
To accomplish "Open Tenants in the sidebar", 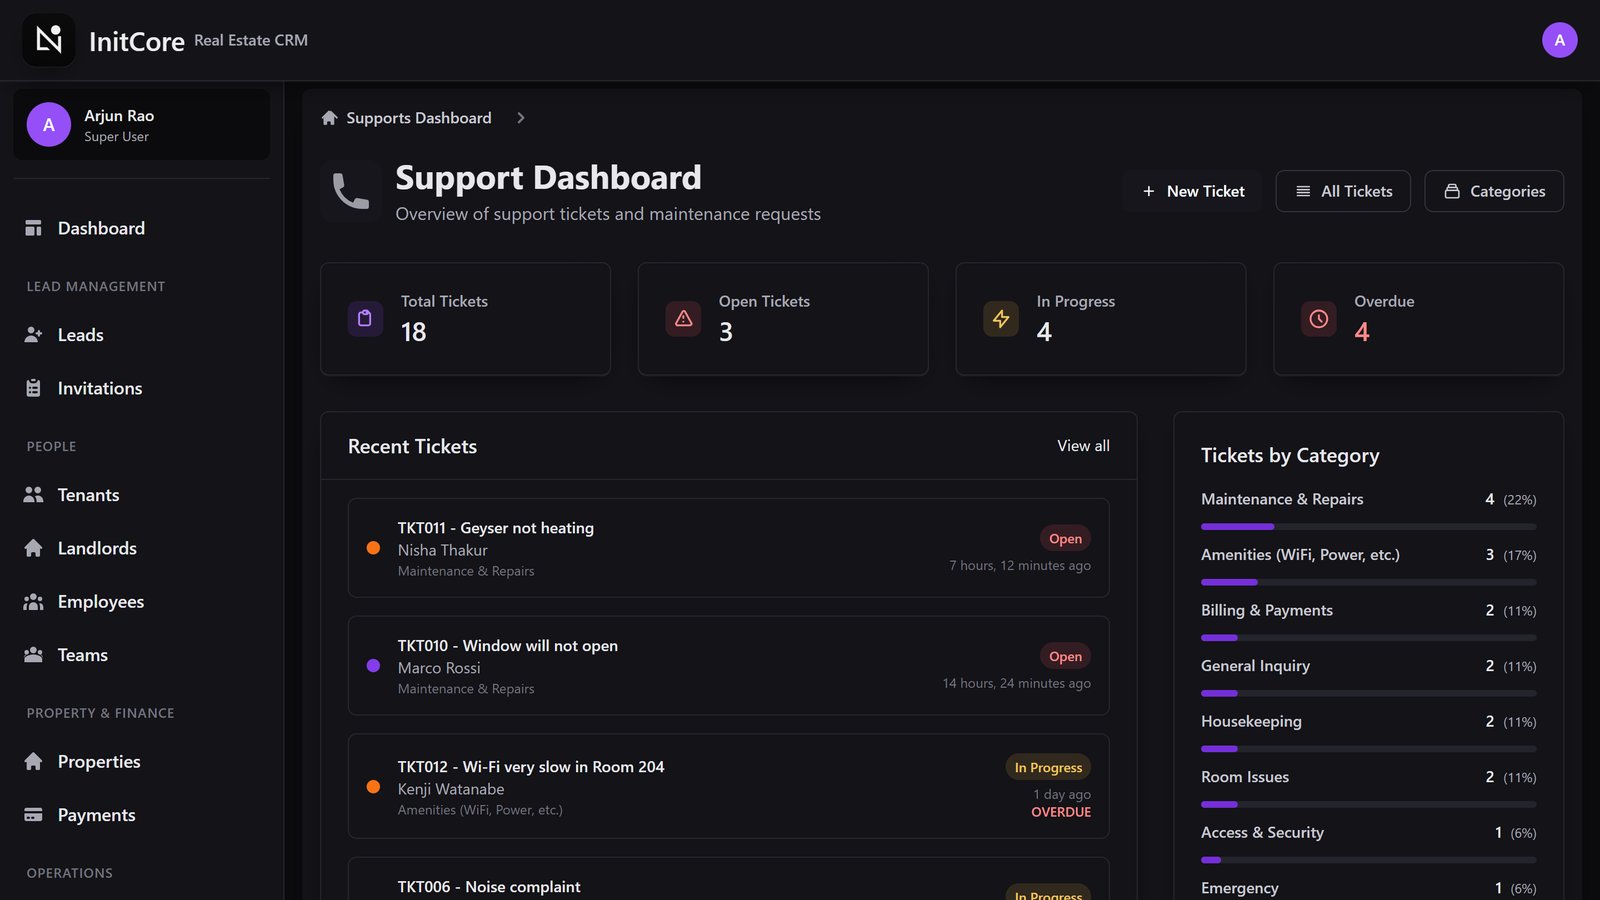I will point(141,495).
